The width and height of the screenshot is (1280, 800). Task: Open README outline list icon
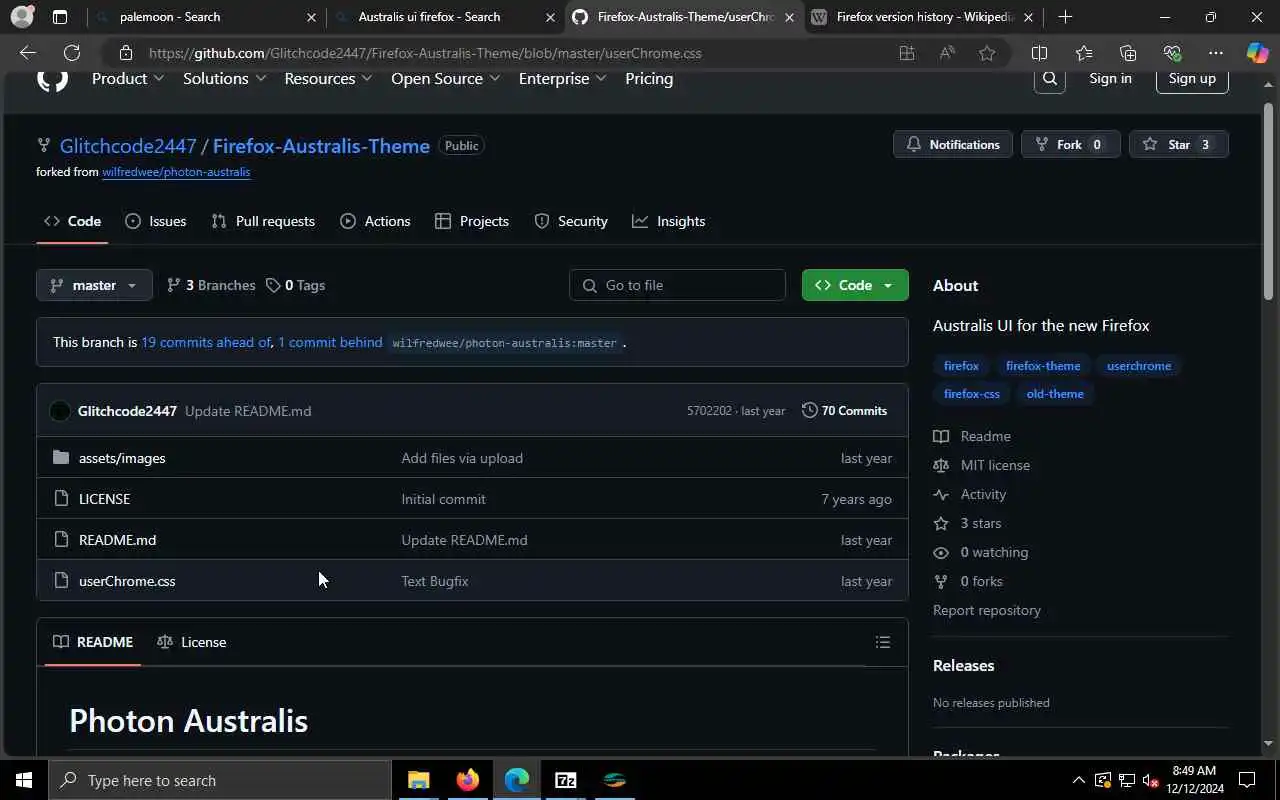pos(883,642)
